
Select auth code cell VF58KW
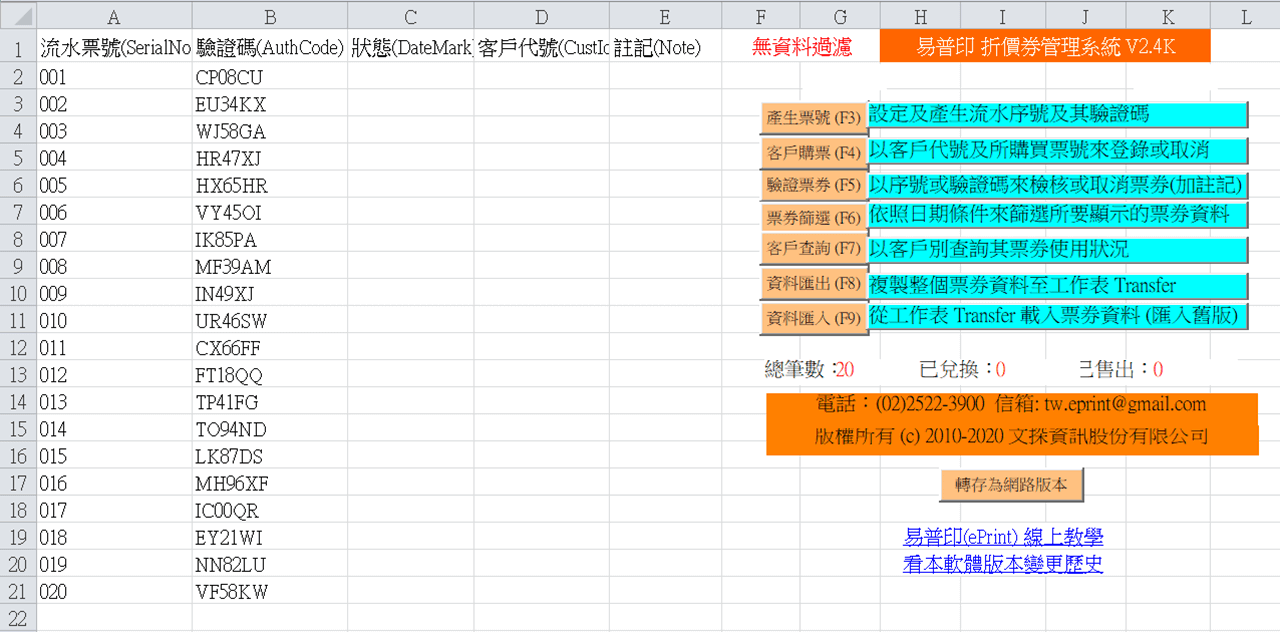(270, 592)
